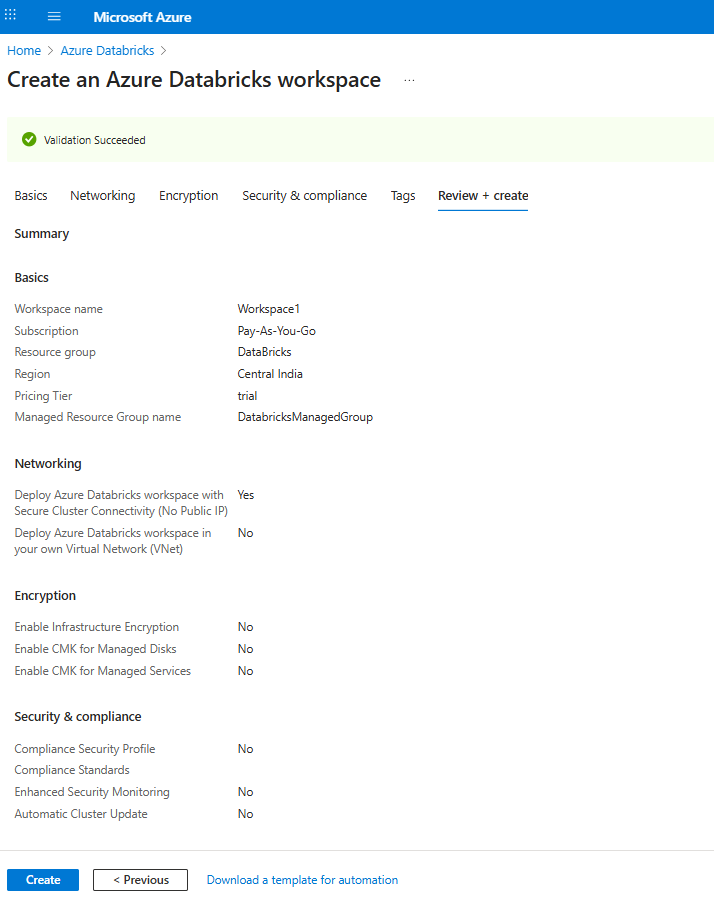Click Enable CMK for Managed Services label

pos(103,671)
